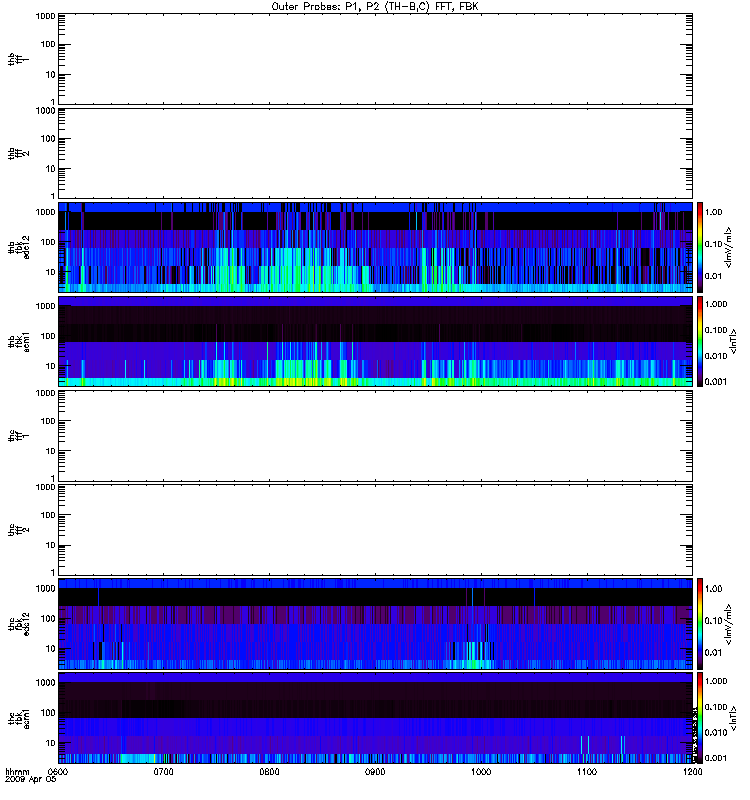Click the 1 y-axis tick of thb fff 2
750x800 pixels.
tap(53, 196)
